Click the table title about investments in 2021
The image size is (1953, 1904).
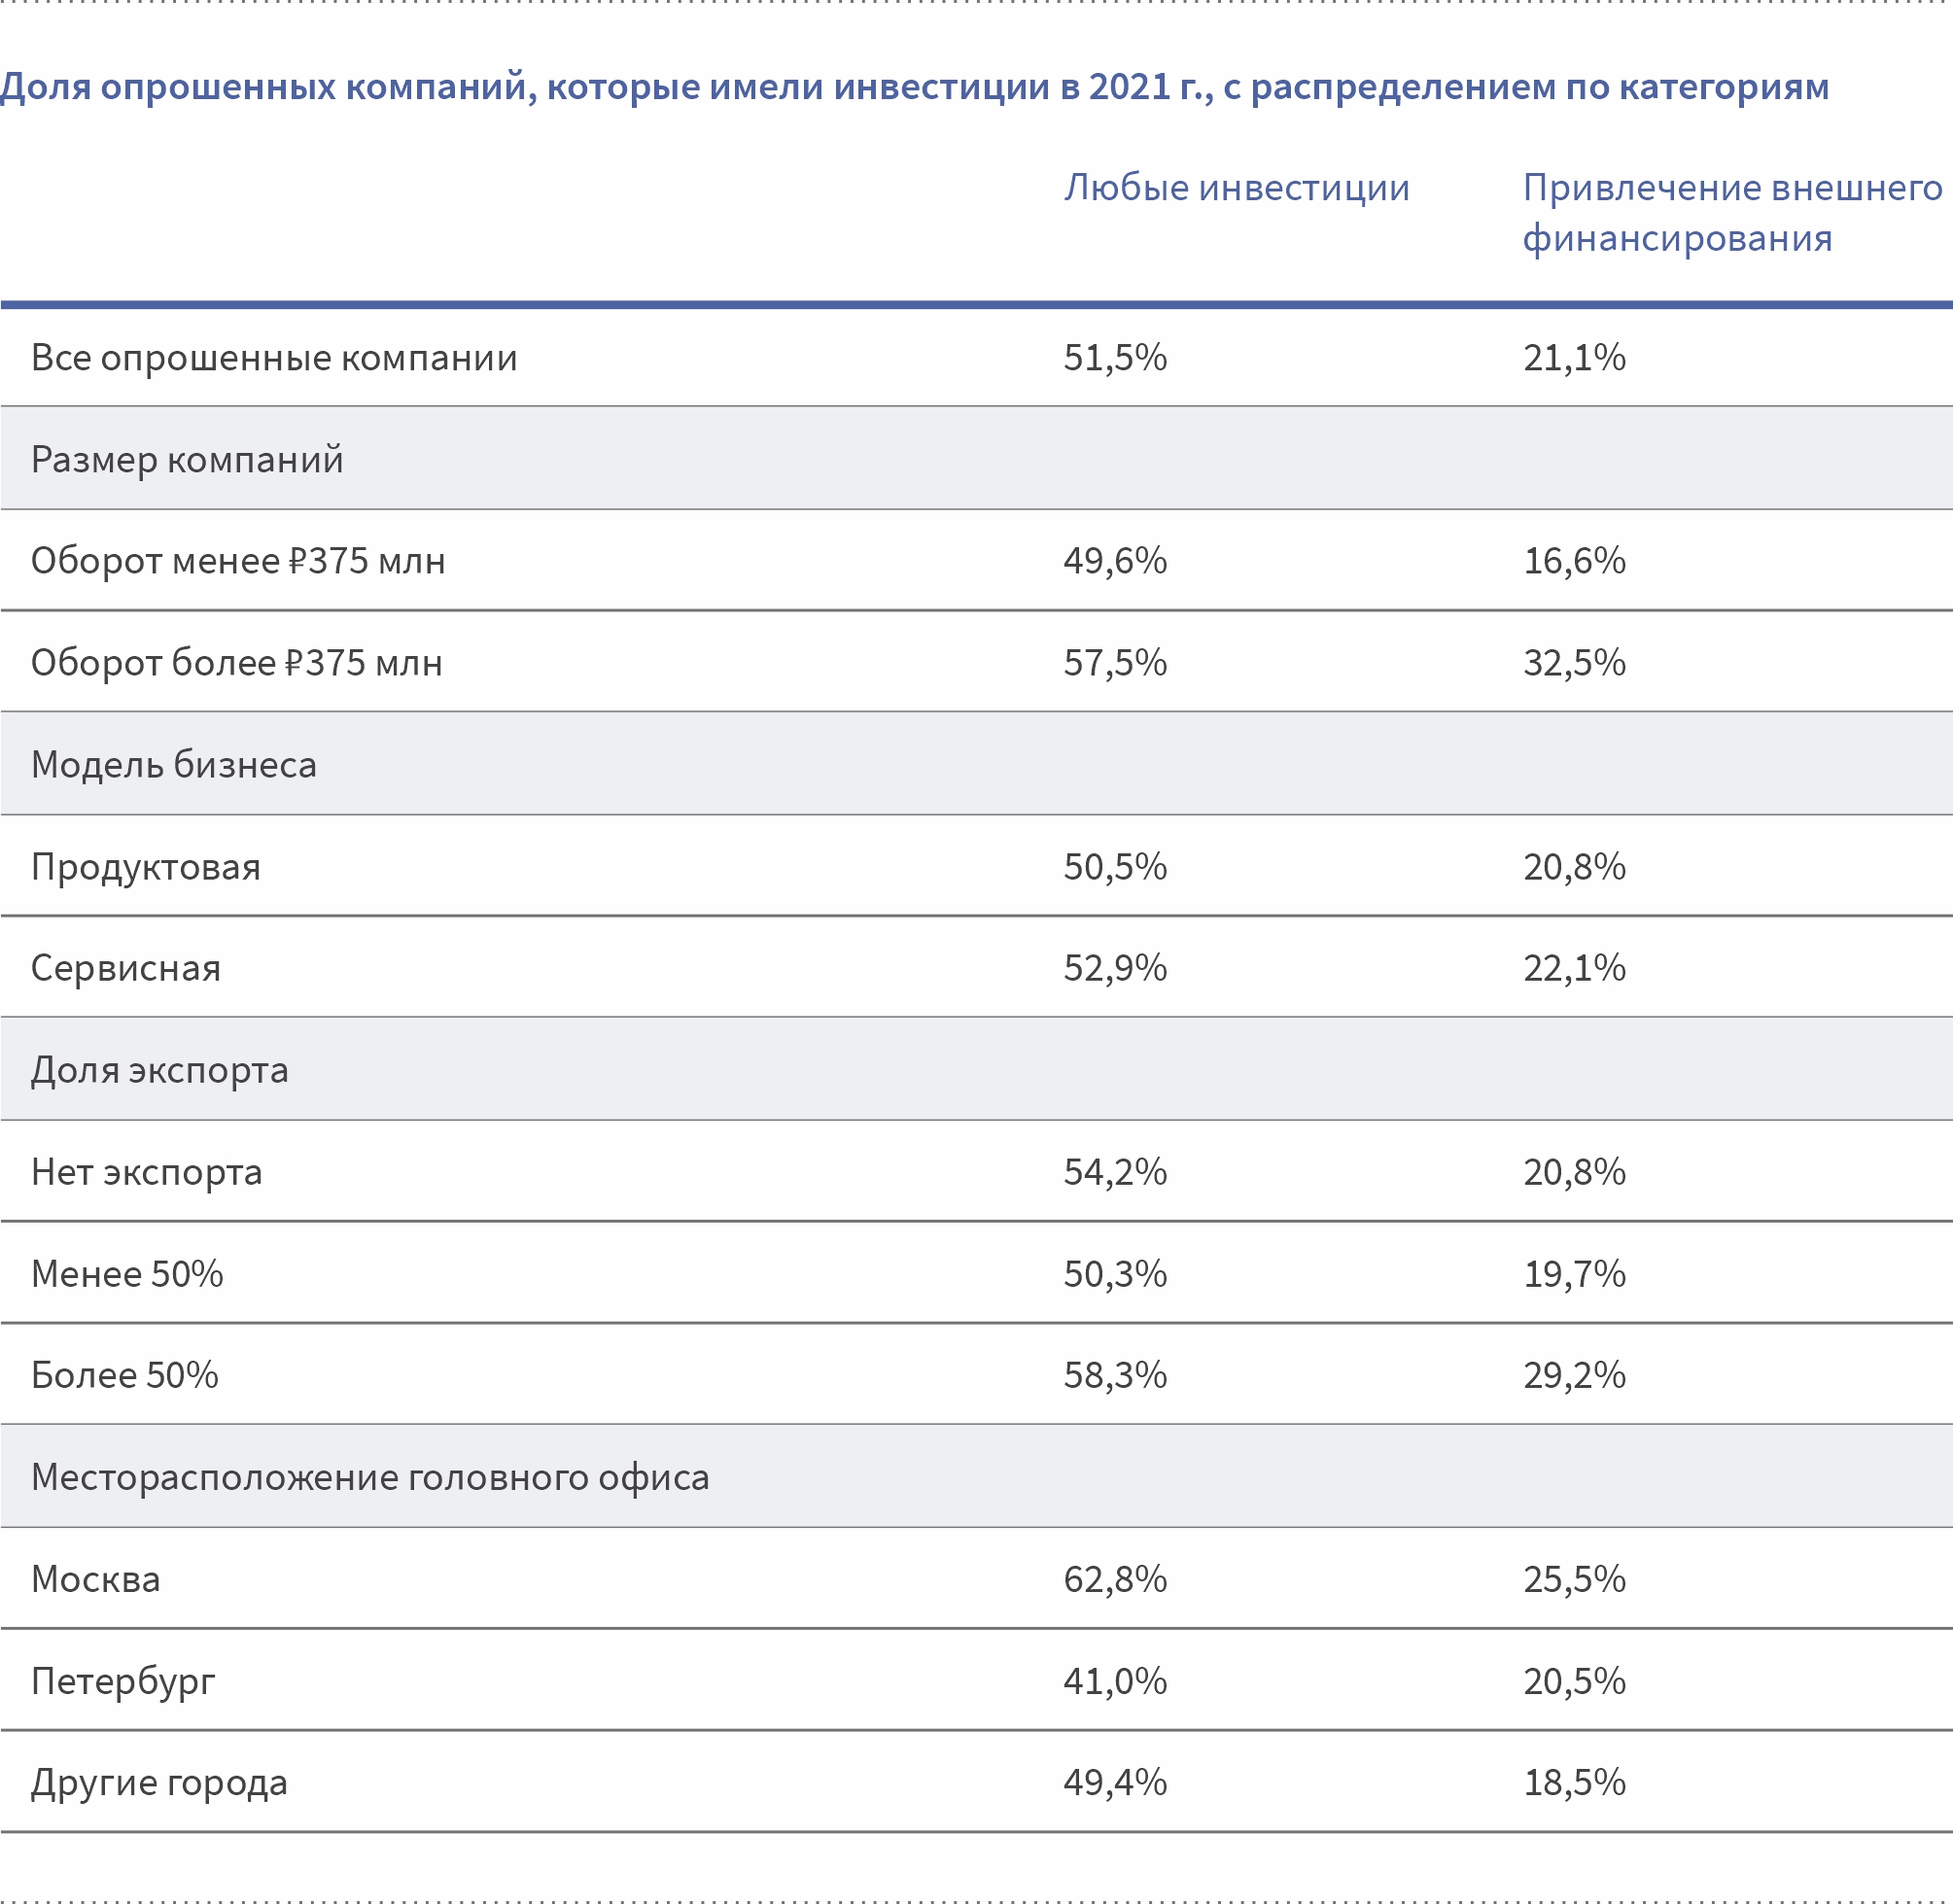914,88
